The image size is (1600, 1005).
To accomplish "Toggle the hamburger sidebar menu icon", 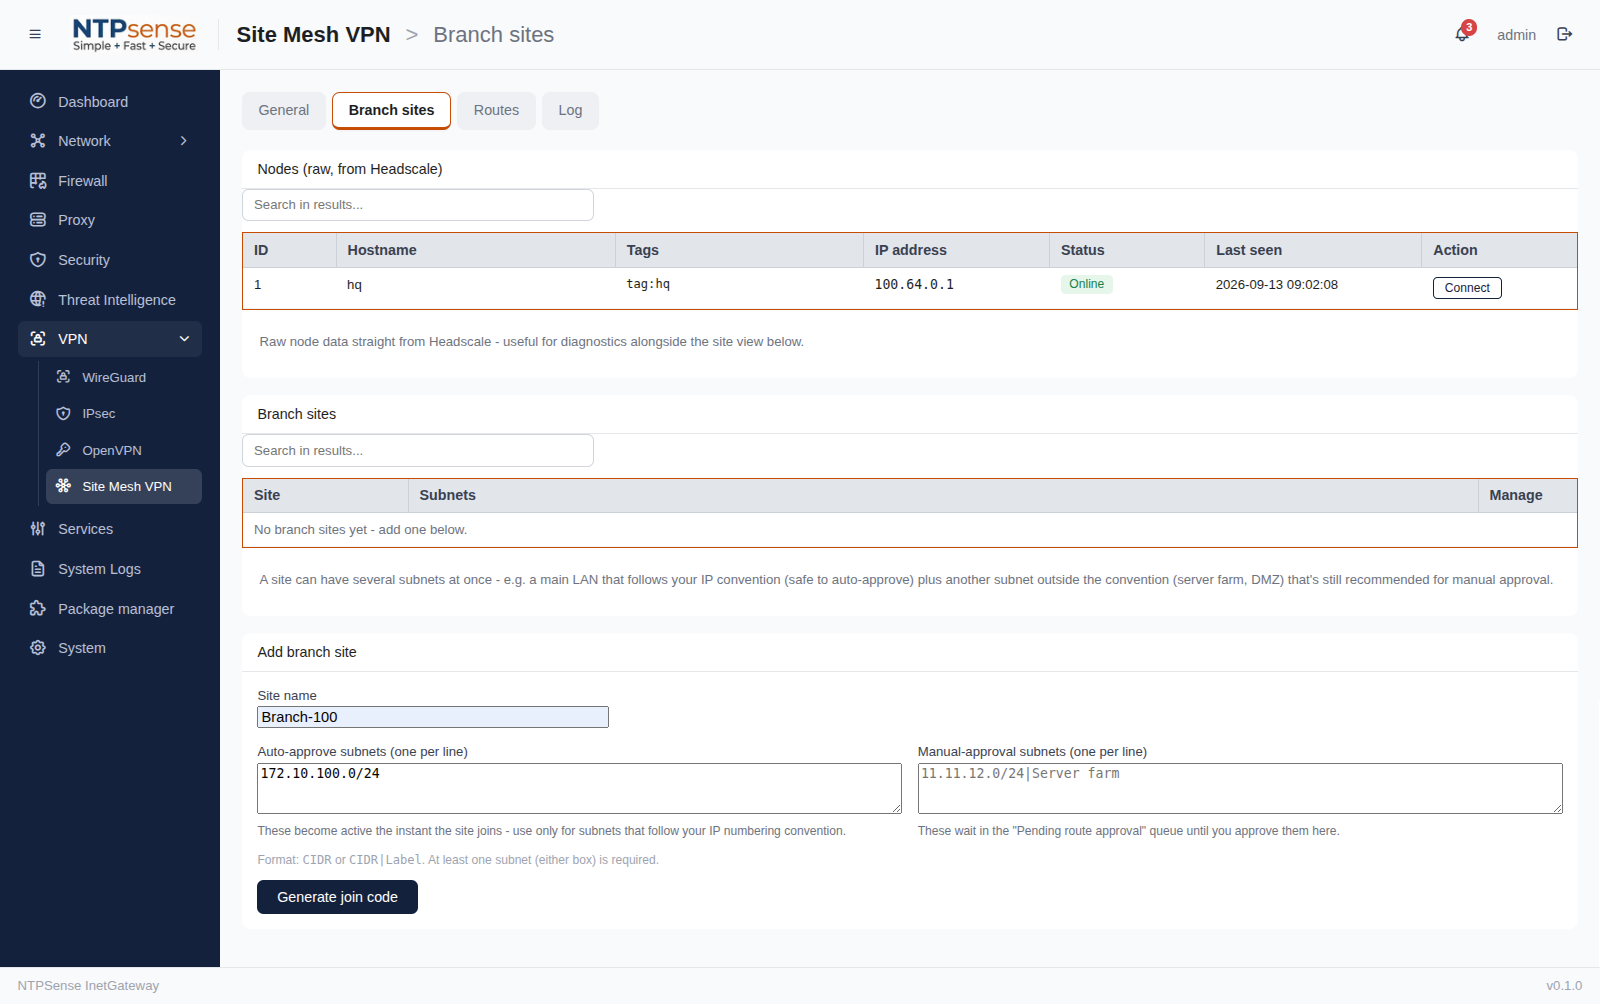I will 35,34.
